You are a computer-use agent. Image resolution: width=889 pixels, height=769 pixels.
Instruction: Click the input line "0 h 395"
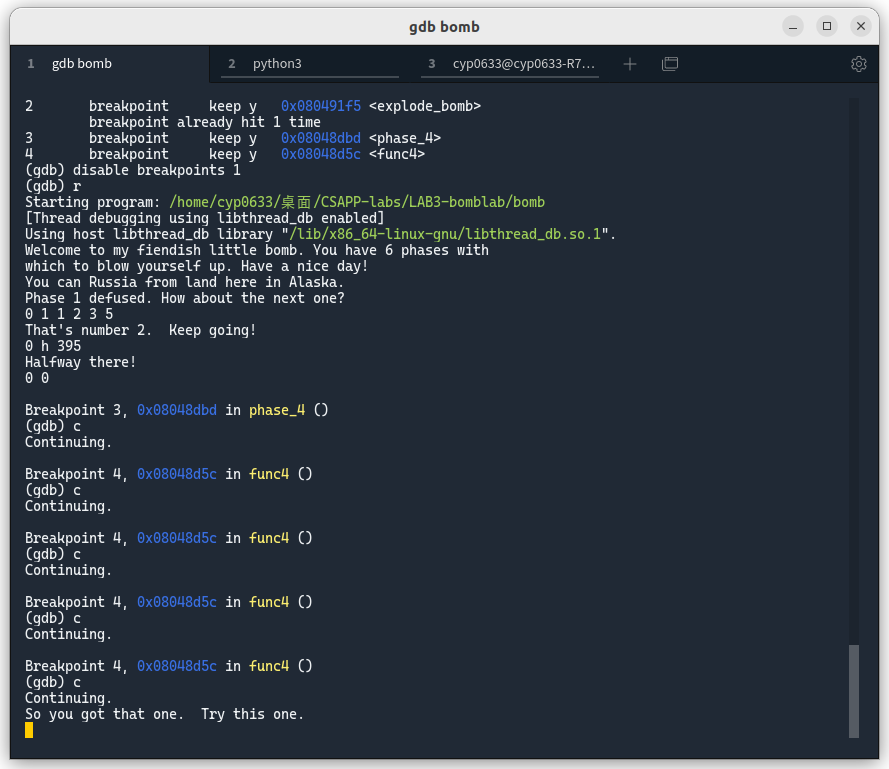[53, 347]
